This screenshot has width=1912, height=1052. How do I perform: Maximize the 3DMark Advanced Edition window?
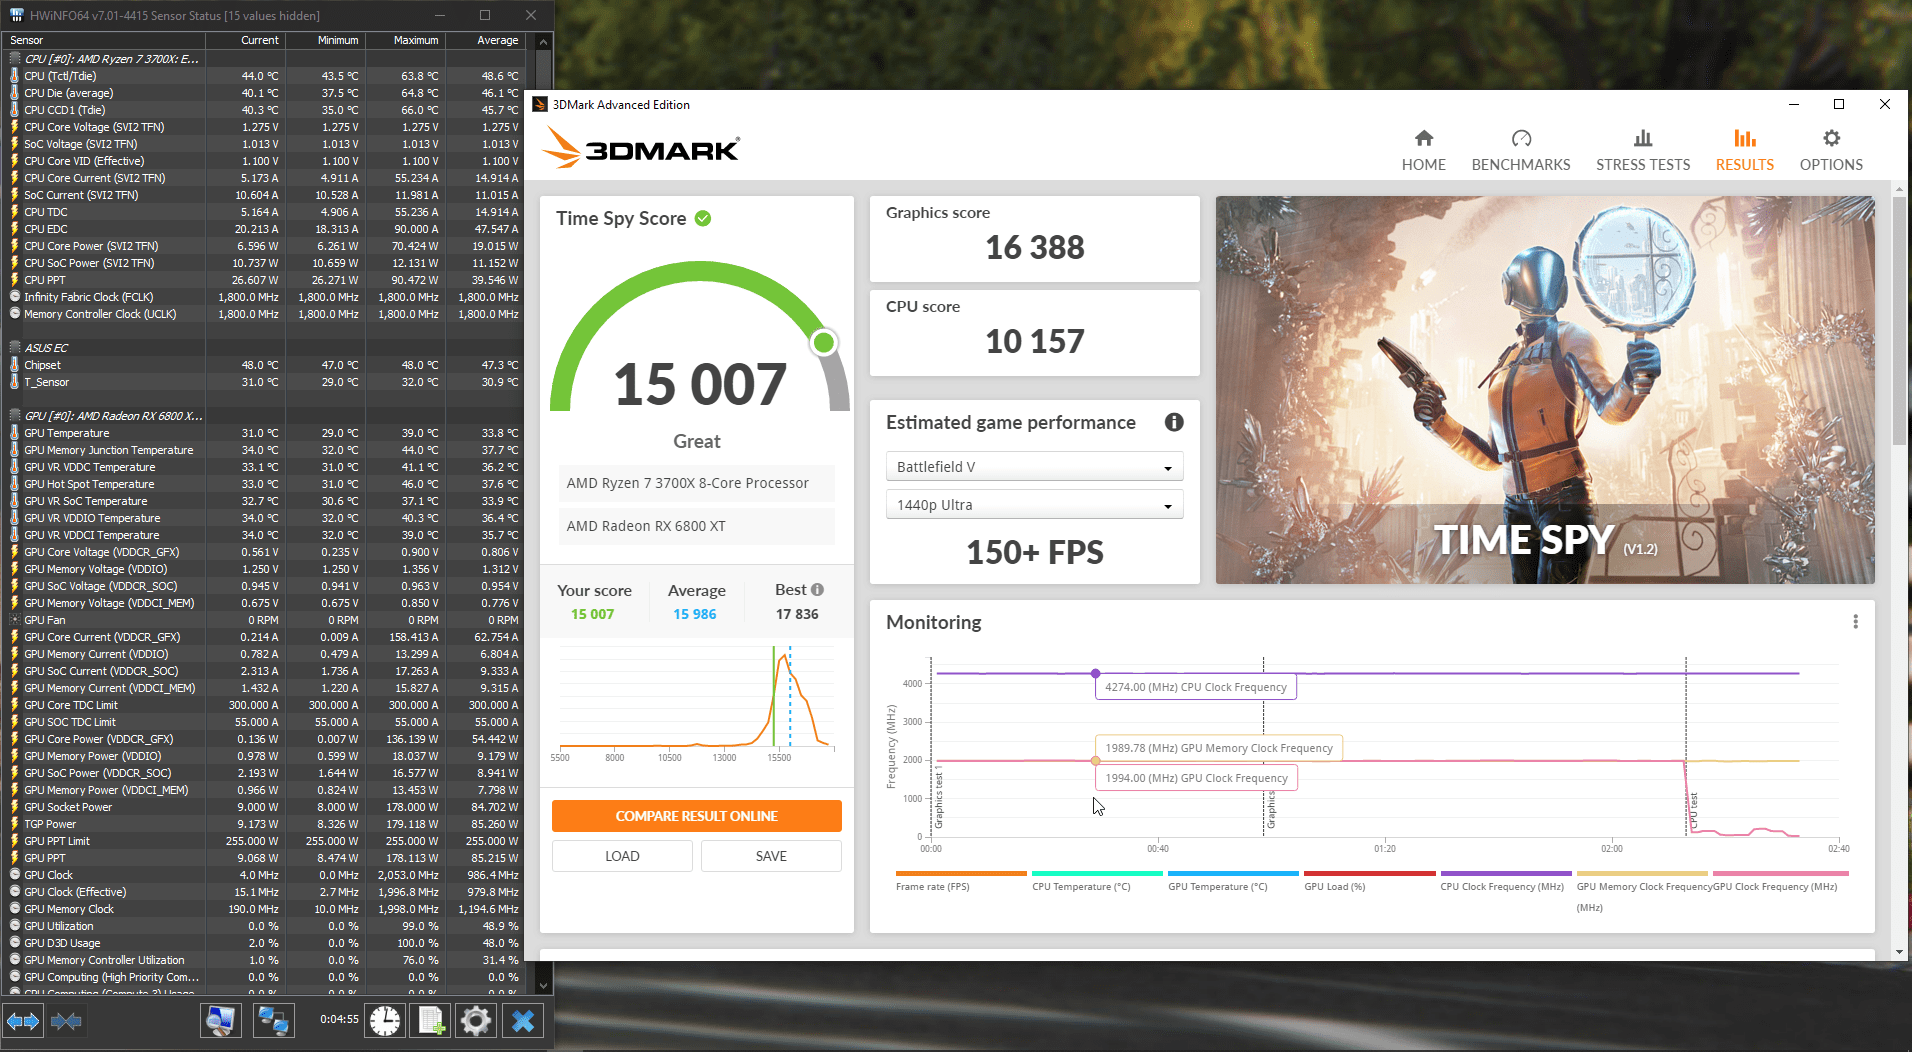click(x=1838, y=104)
